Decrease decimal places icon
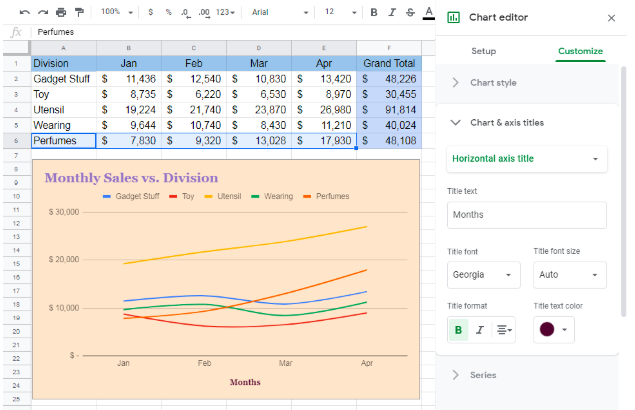 point(186,13)
